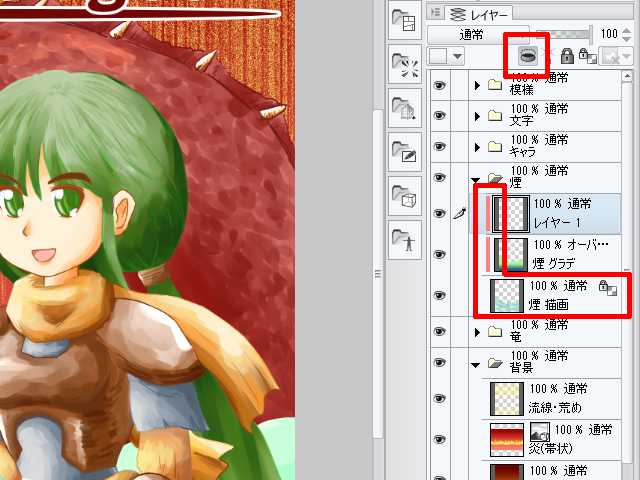Open the image material folder with pencil icon
The height and width of the screenshot is (480, 640).
pos(404,152)
